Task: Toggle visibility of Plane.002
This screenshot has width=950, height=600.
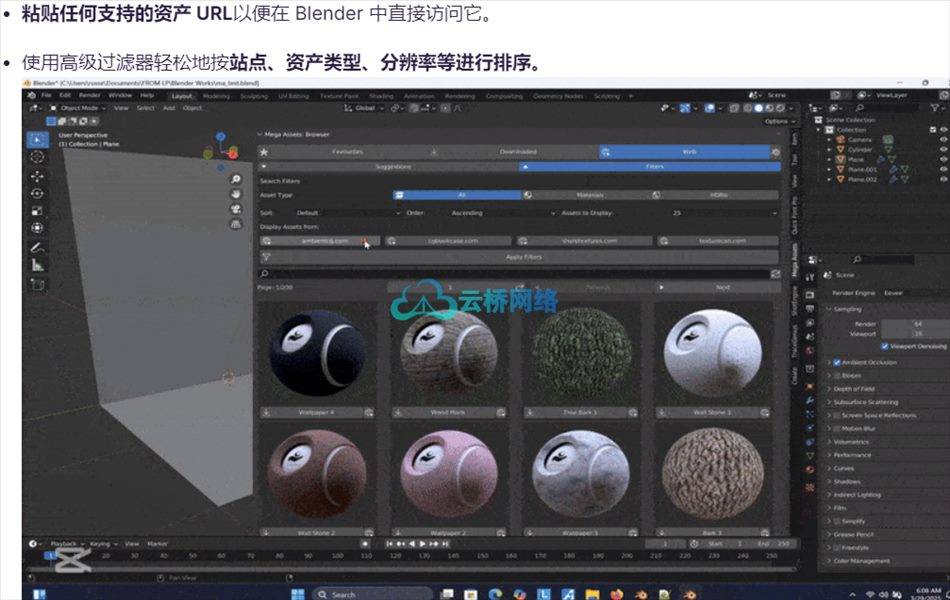Action: click(943, 179)
